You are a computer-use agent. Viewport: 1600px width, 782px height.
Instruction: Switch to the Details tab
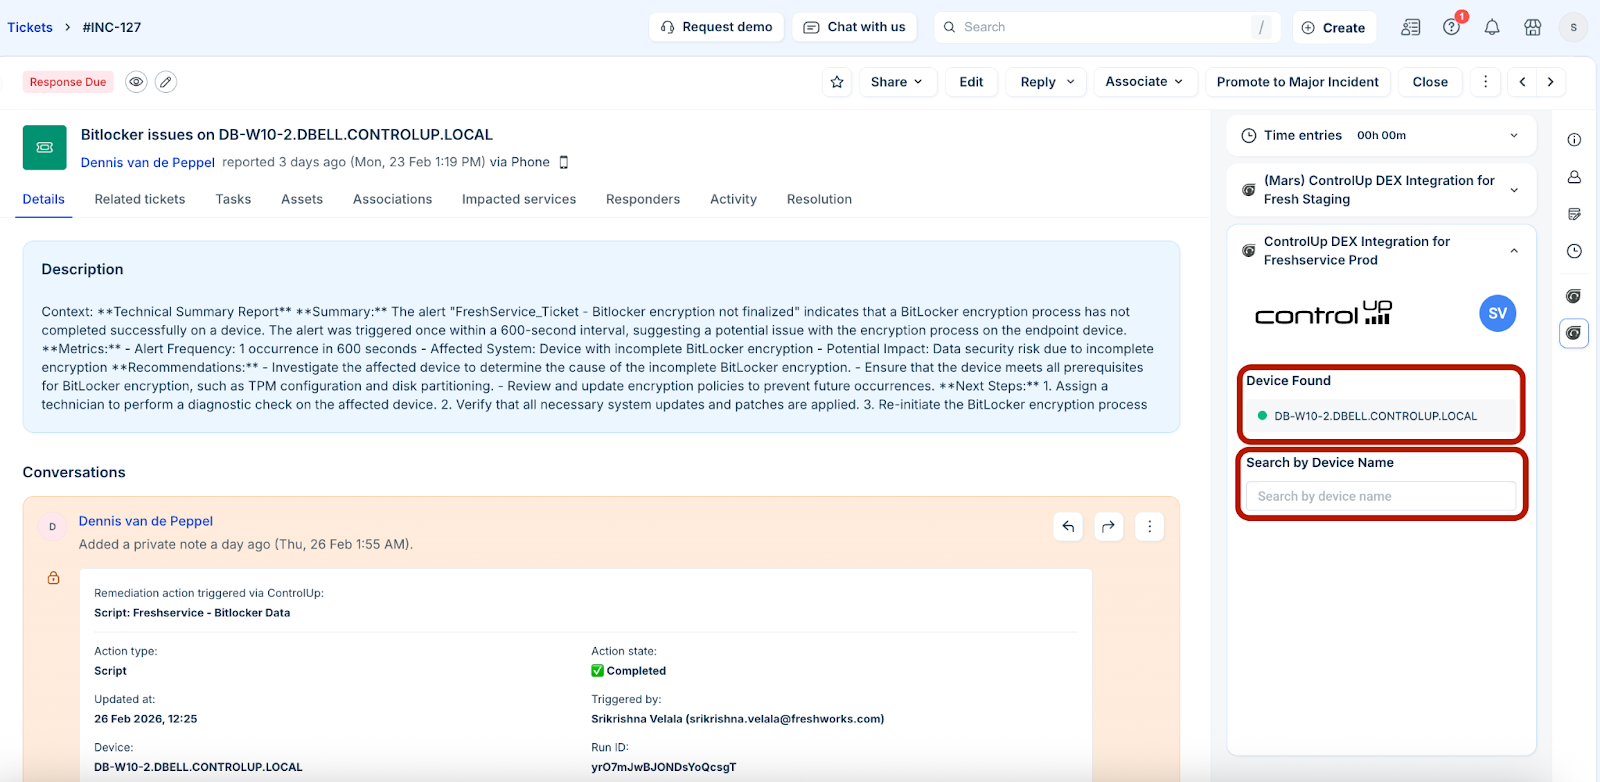[x=44, y=199]
